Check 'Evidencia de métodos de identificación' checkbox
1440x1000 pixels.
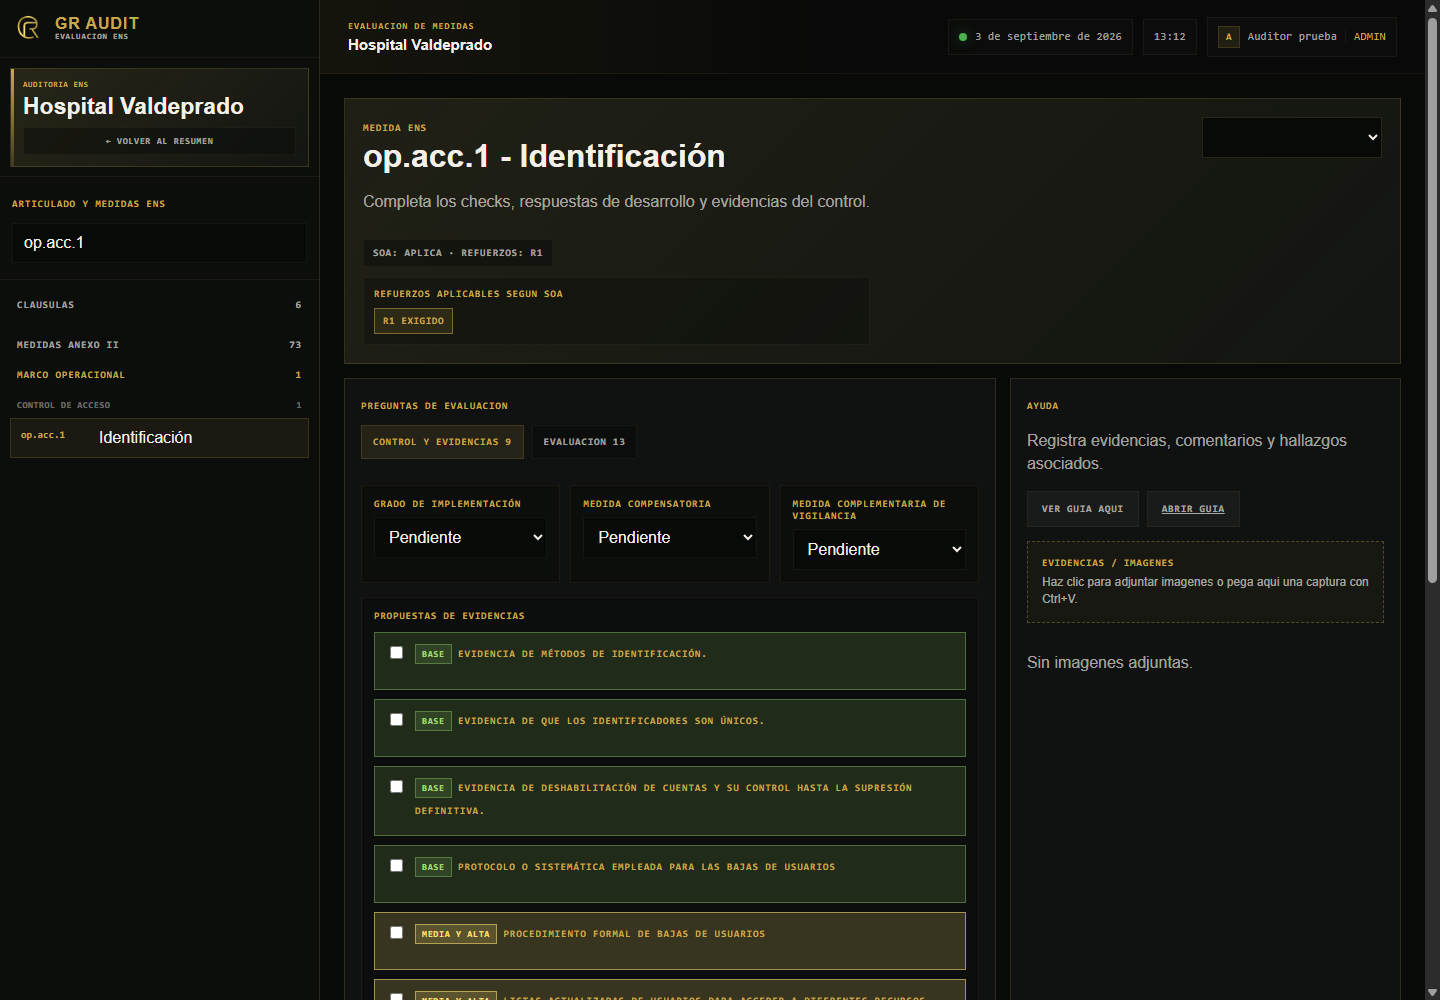click(x=396, y=653)
